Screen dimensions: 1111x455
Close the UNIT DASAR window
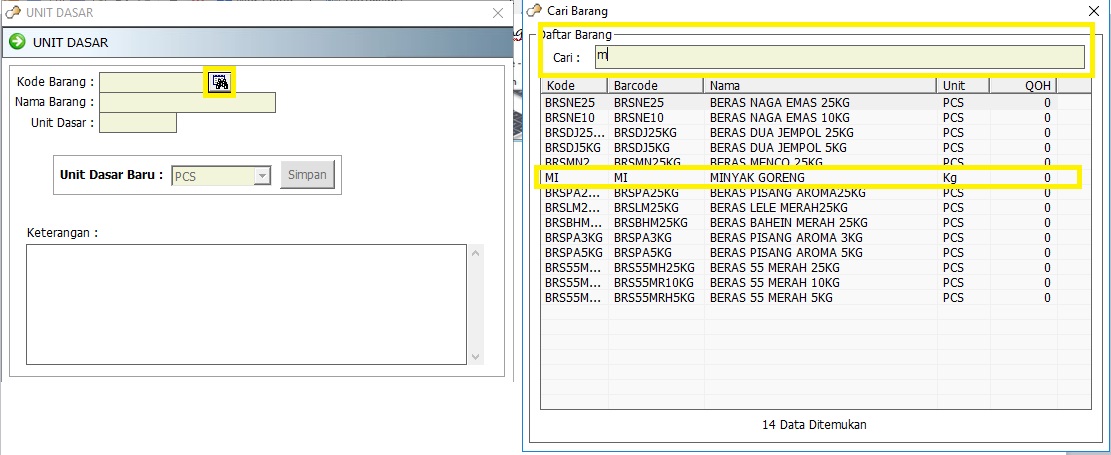(x=498, y=13)
